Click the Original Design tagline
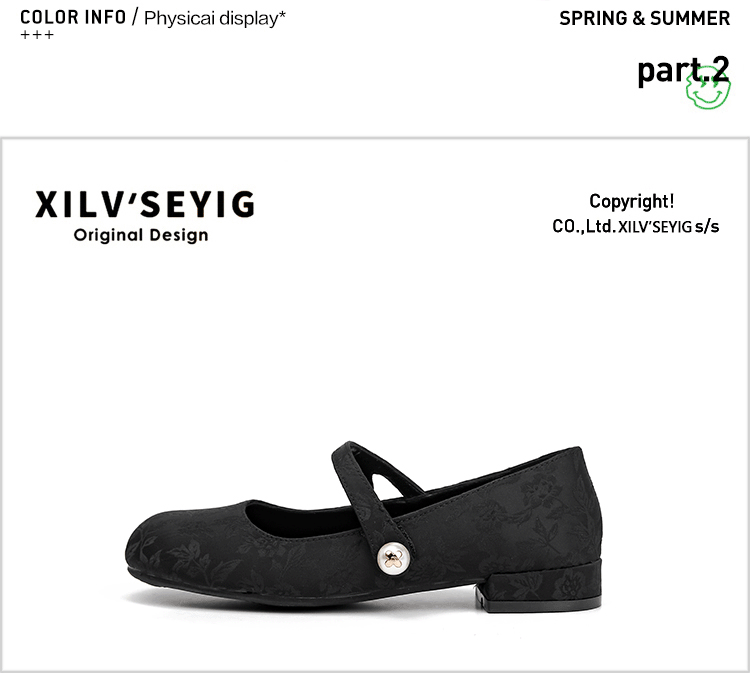Viewport: 750px width, 673px height. 141,235
